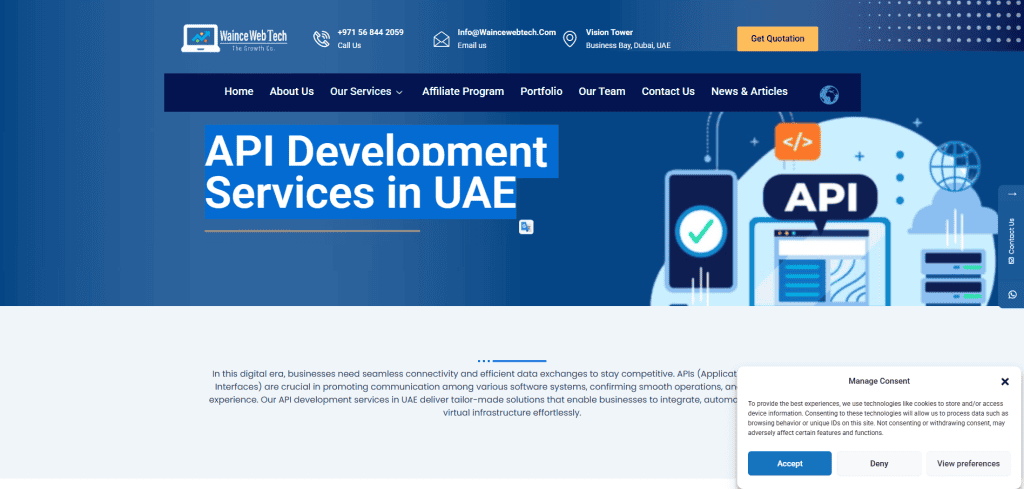
Task: Accept the cookie consent
Action: pos(790,464)
